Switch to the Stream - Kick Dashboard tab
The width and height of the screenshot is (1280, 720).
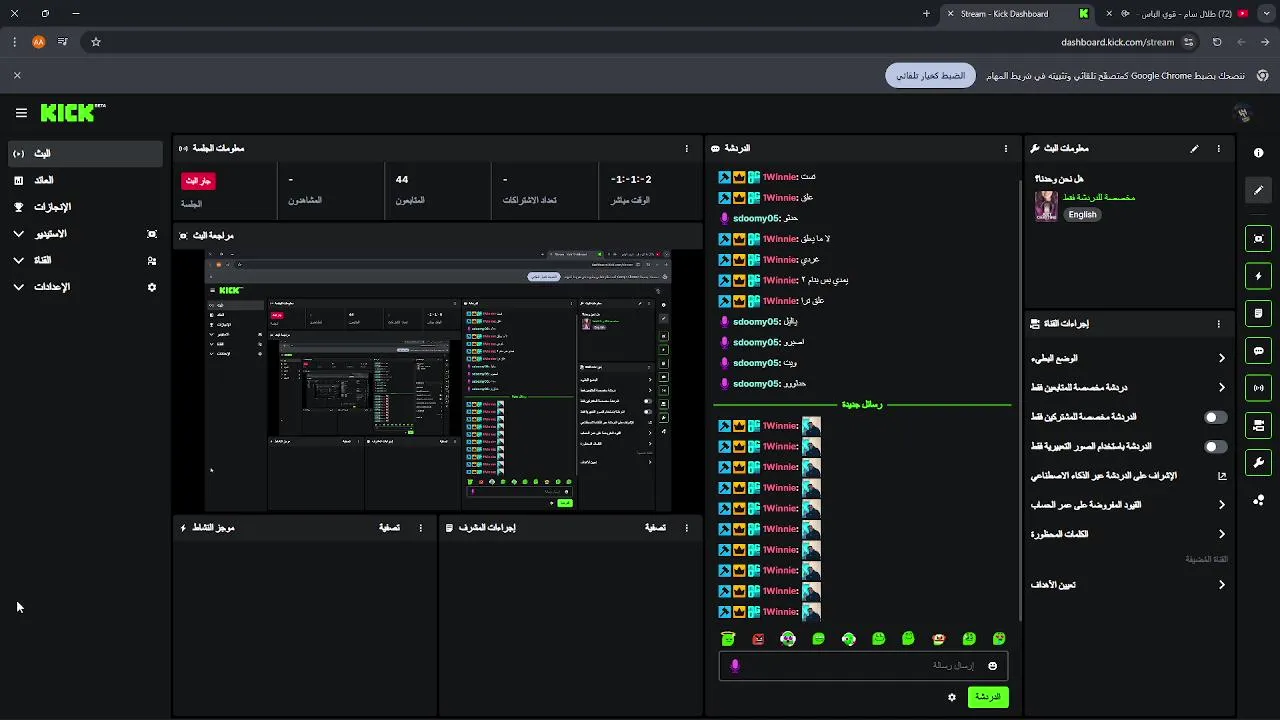(1018, 14)
